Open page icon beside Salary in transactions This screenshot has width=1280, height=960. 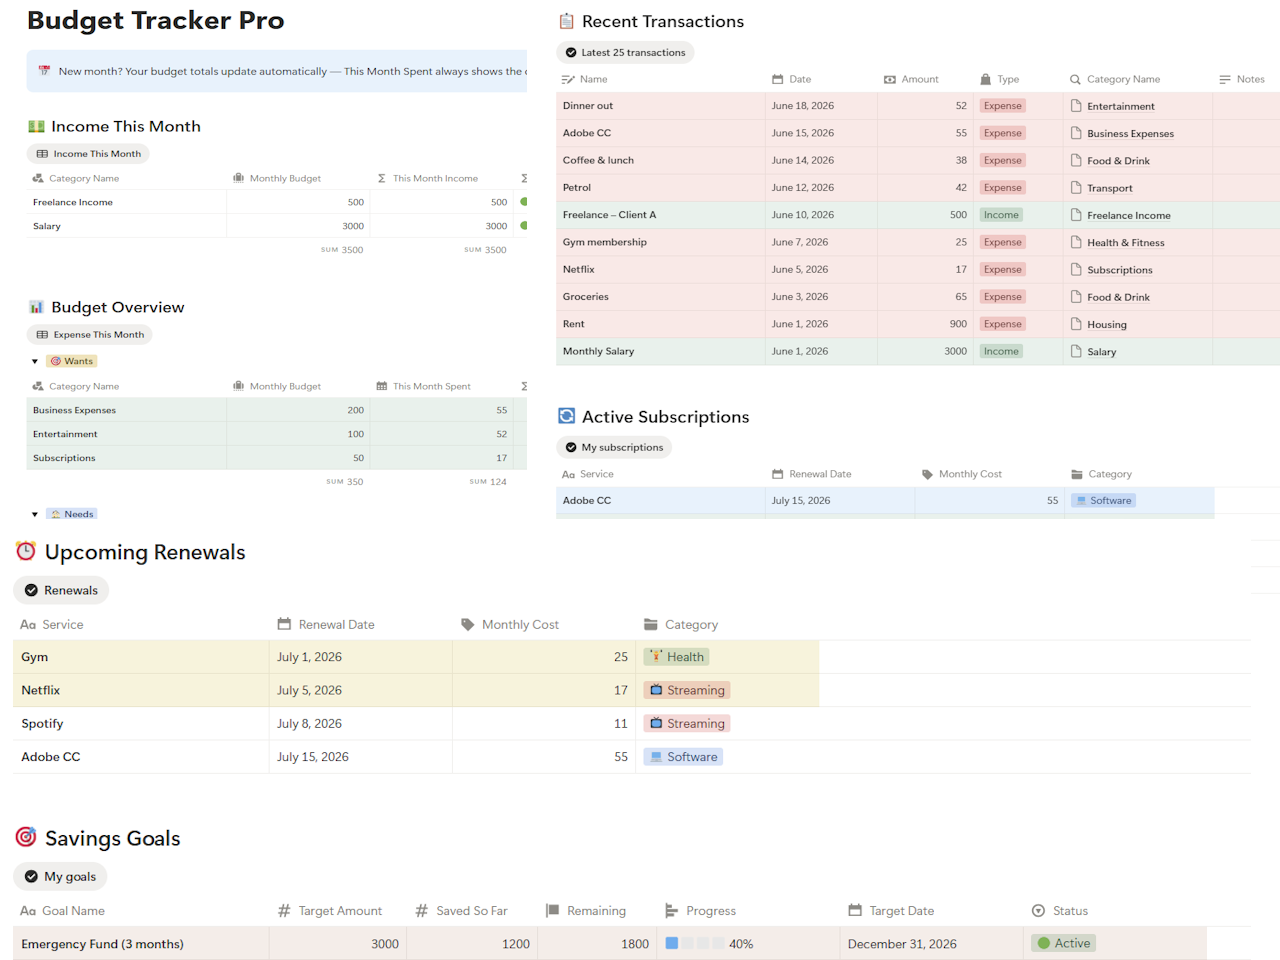click(x=1076, y=352)
